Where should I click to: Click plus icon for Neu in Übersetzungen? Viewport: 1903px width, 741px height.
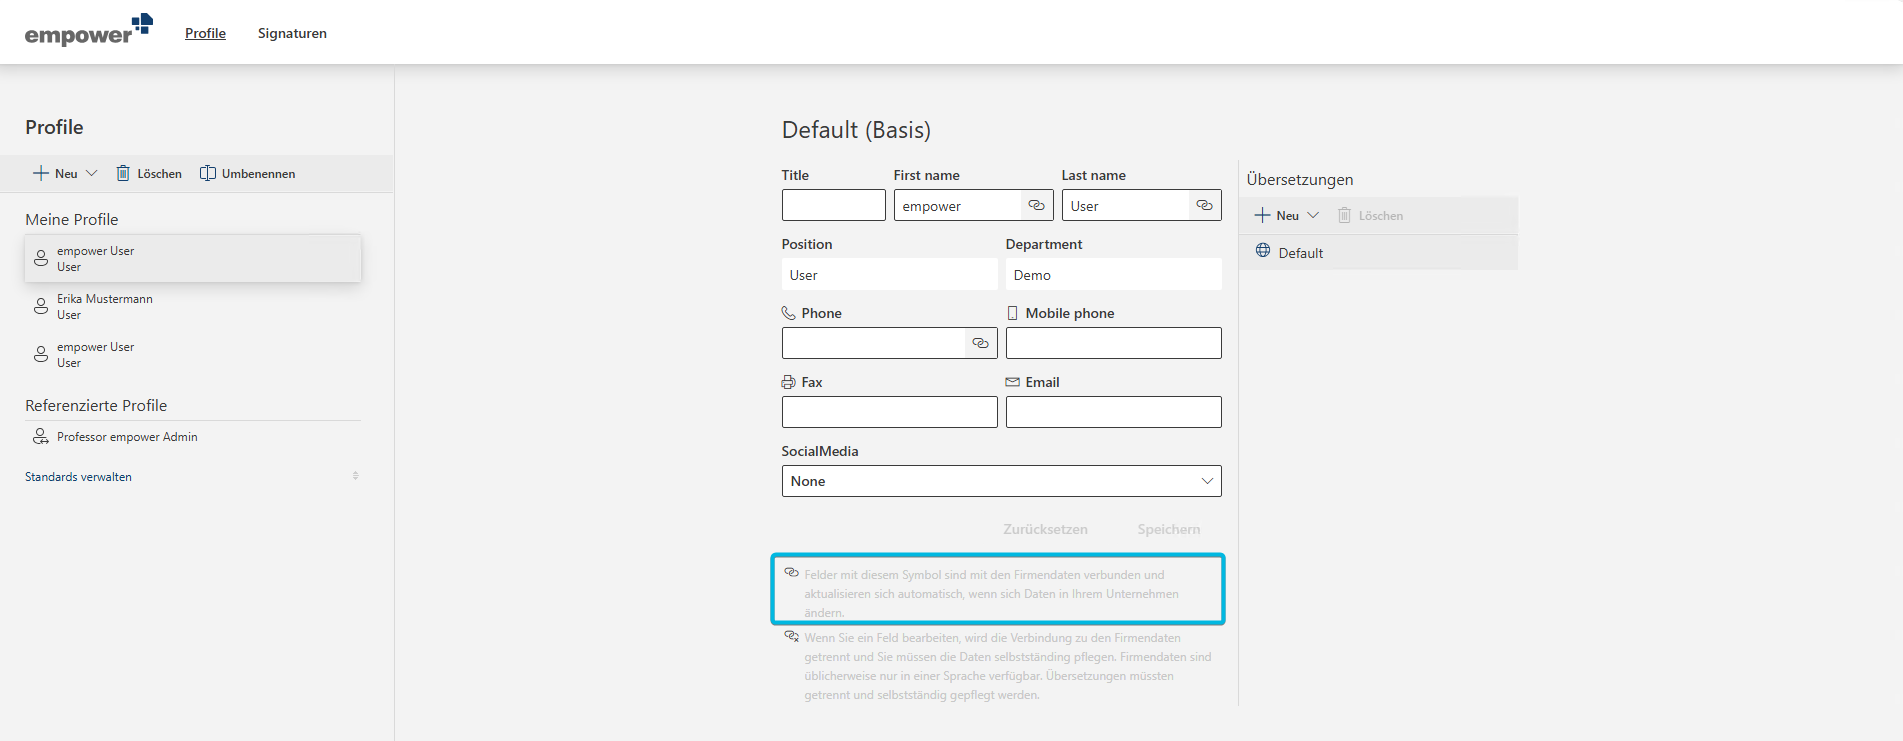pyautogui.click(x=1263, y=215)
